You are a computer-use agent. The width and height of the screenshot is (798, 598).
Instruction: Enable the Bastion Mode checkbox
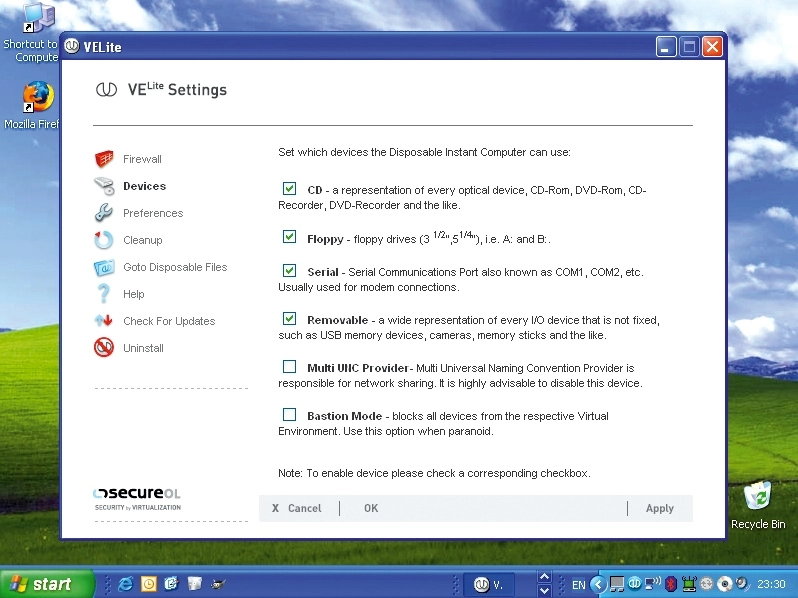[x=289, y=414]
